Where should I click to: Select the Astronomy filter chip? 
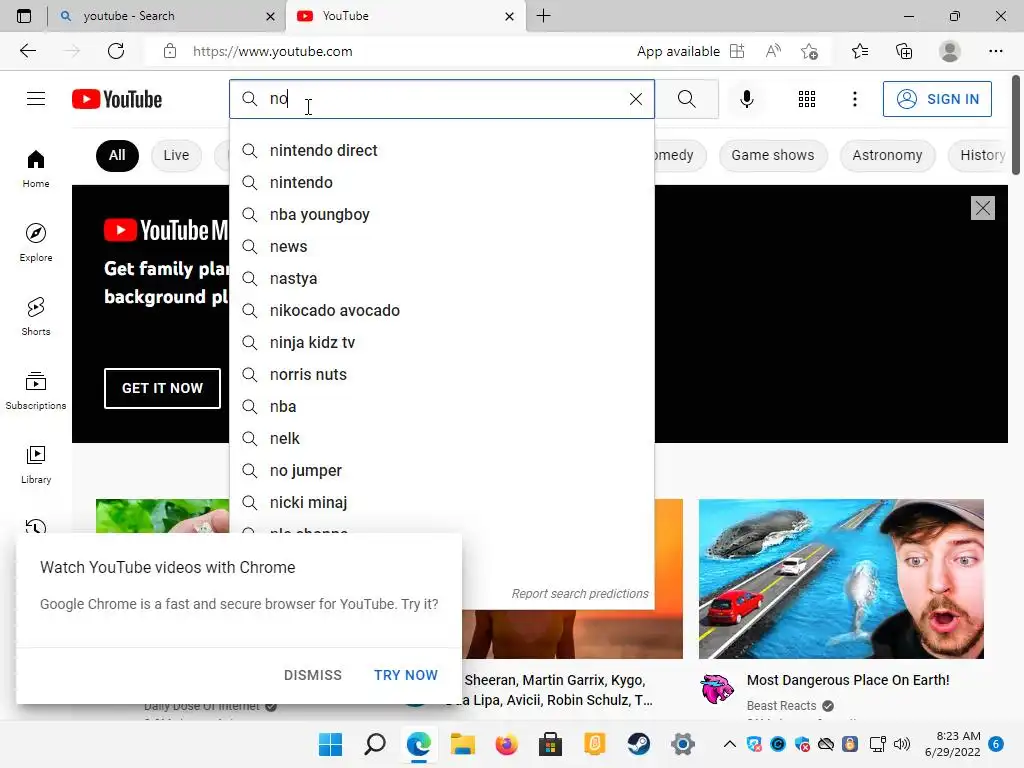(887, 155)
